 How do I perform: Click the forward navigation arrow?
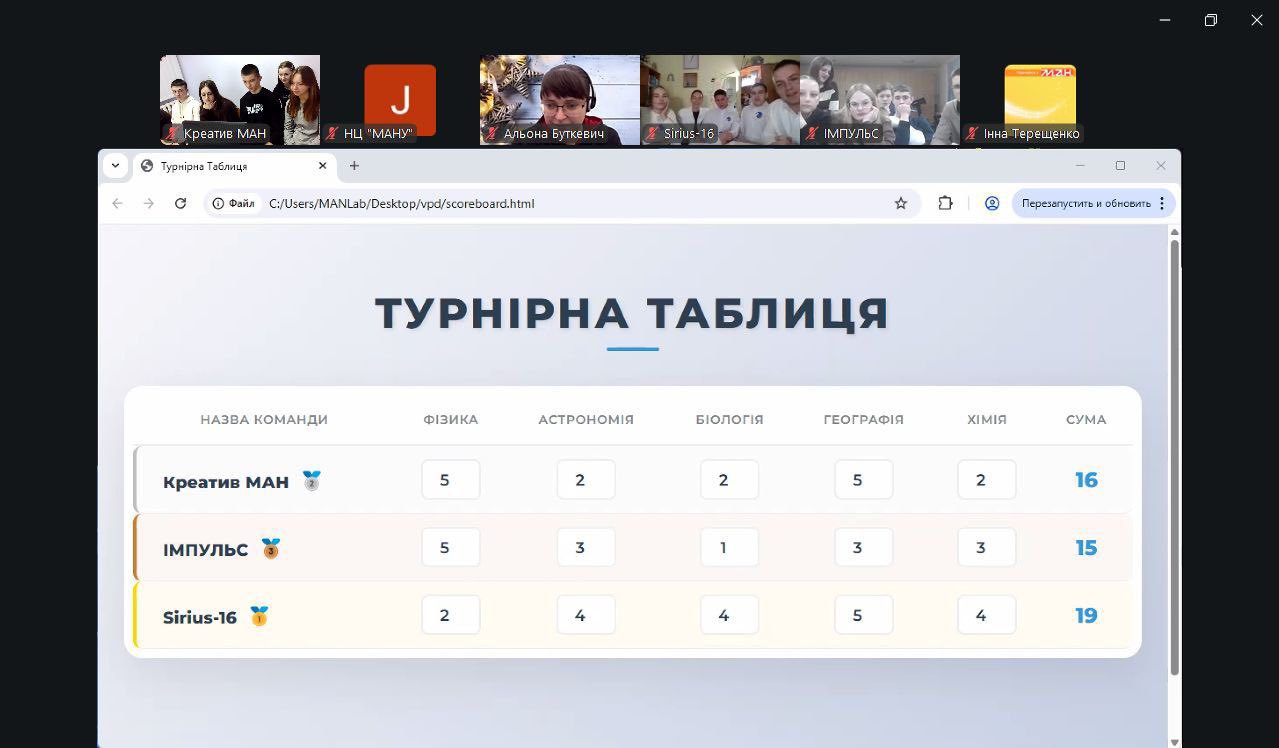point(149,203)
